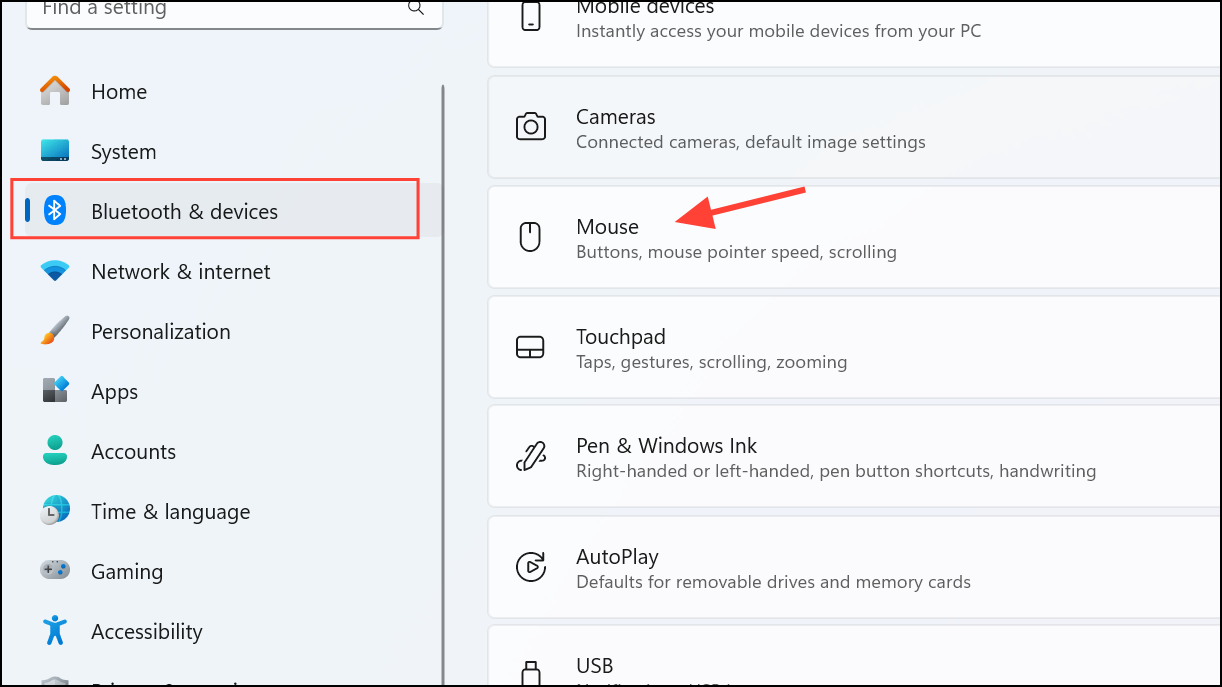Open Touchpad settings via its icon
Viewport: 1222px width, 687px height.
tap(530, 346)
